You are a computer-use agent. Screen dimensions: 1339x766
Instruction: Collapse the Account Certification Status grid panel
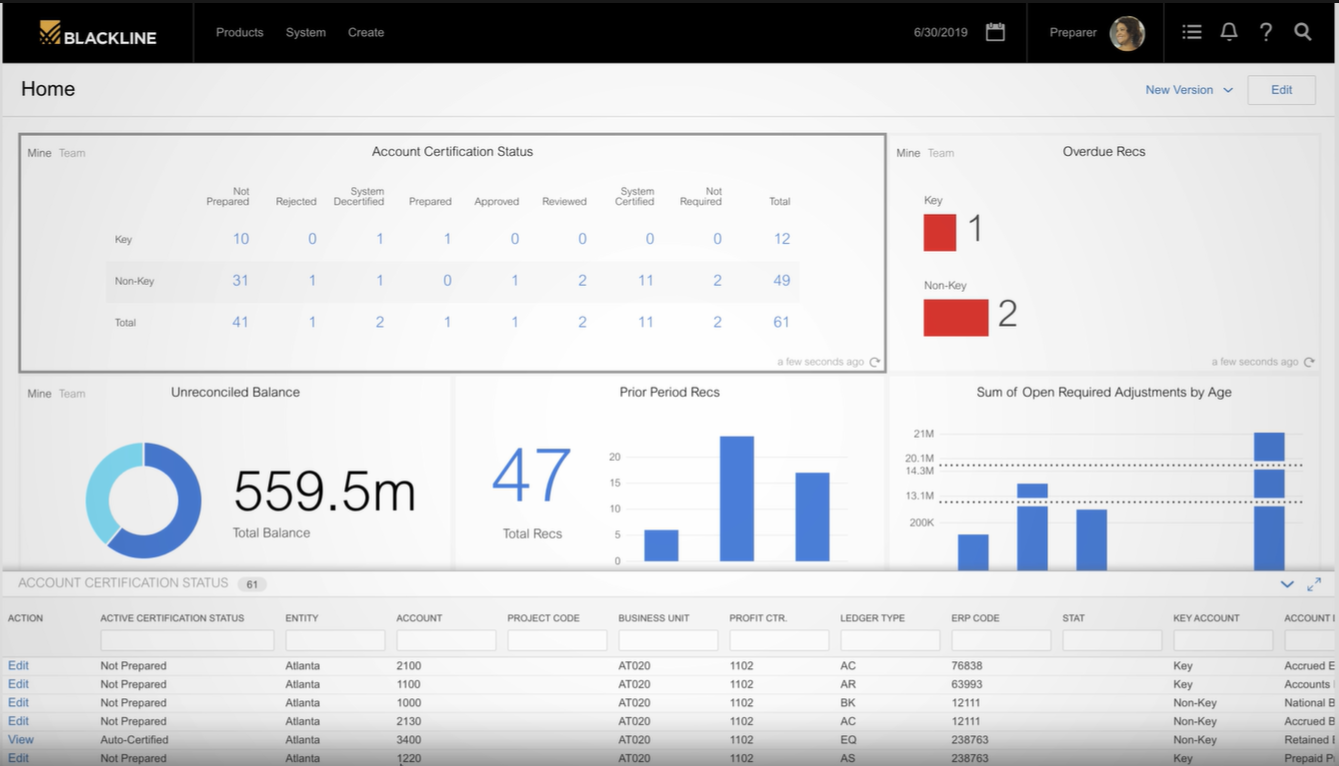click(1287, 583)
